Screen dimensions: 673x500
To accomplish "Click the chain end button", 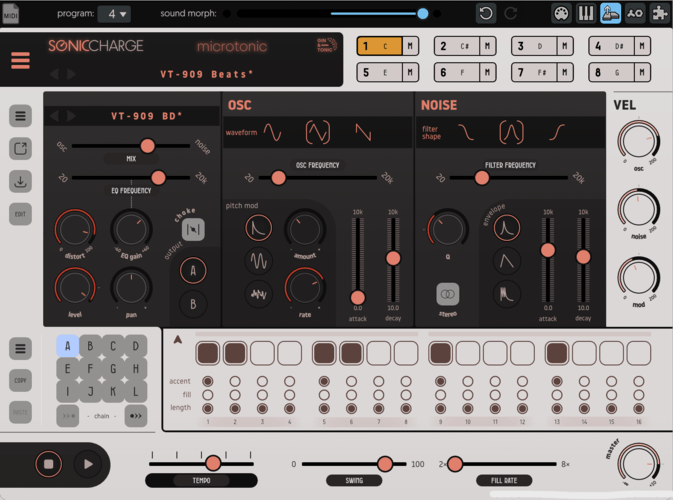I will pos(136,416).
